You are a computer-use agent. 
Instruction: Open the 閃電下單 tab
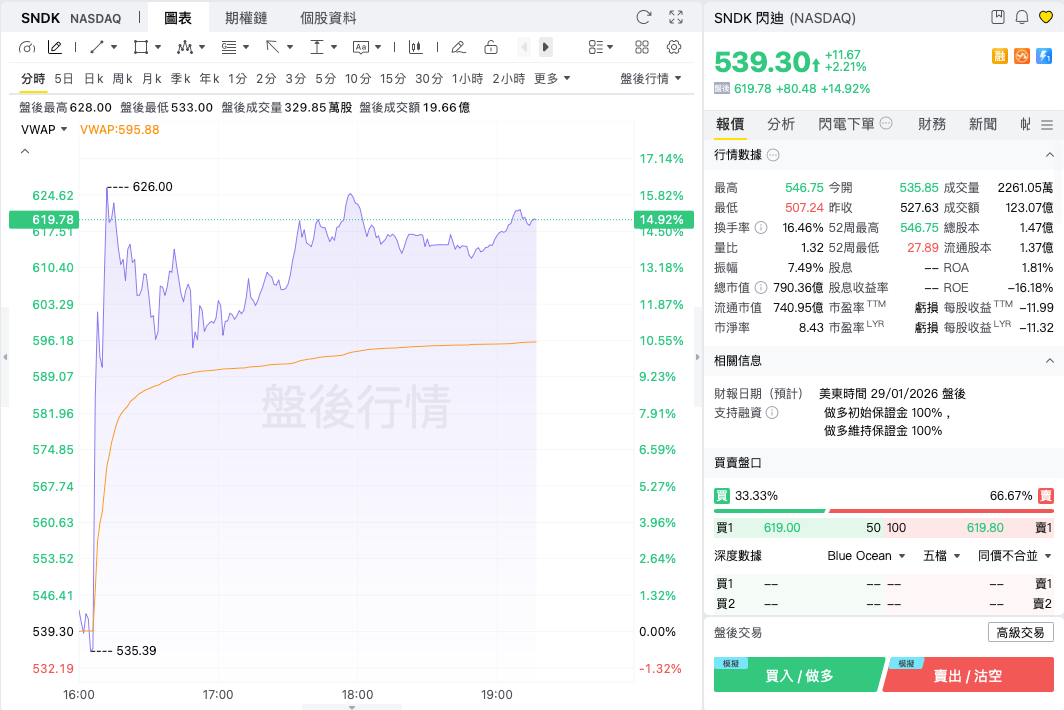pyautogui.click(x=846, y=124)
